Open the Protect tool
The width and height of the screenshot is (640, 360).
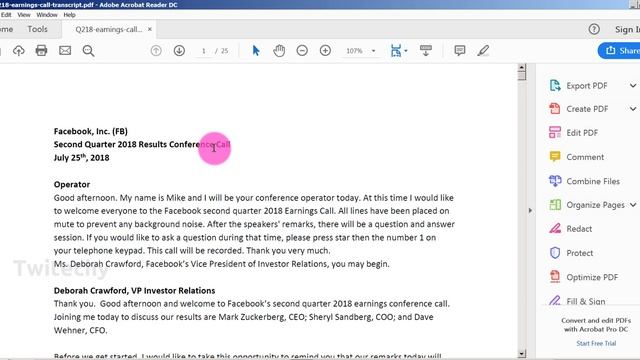coord(580,253)
